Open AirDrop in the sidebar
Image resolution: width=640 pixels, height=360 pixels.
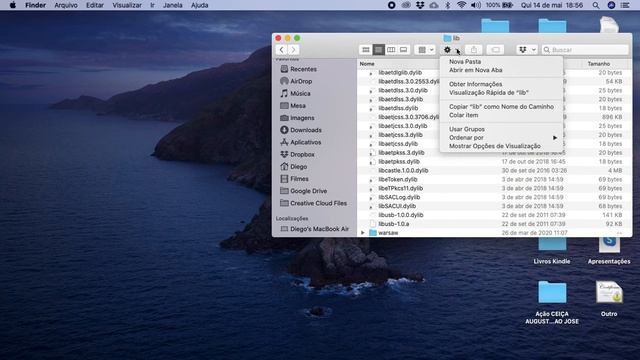click(301, 81)
